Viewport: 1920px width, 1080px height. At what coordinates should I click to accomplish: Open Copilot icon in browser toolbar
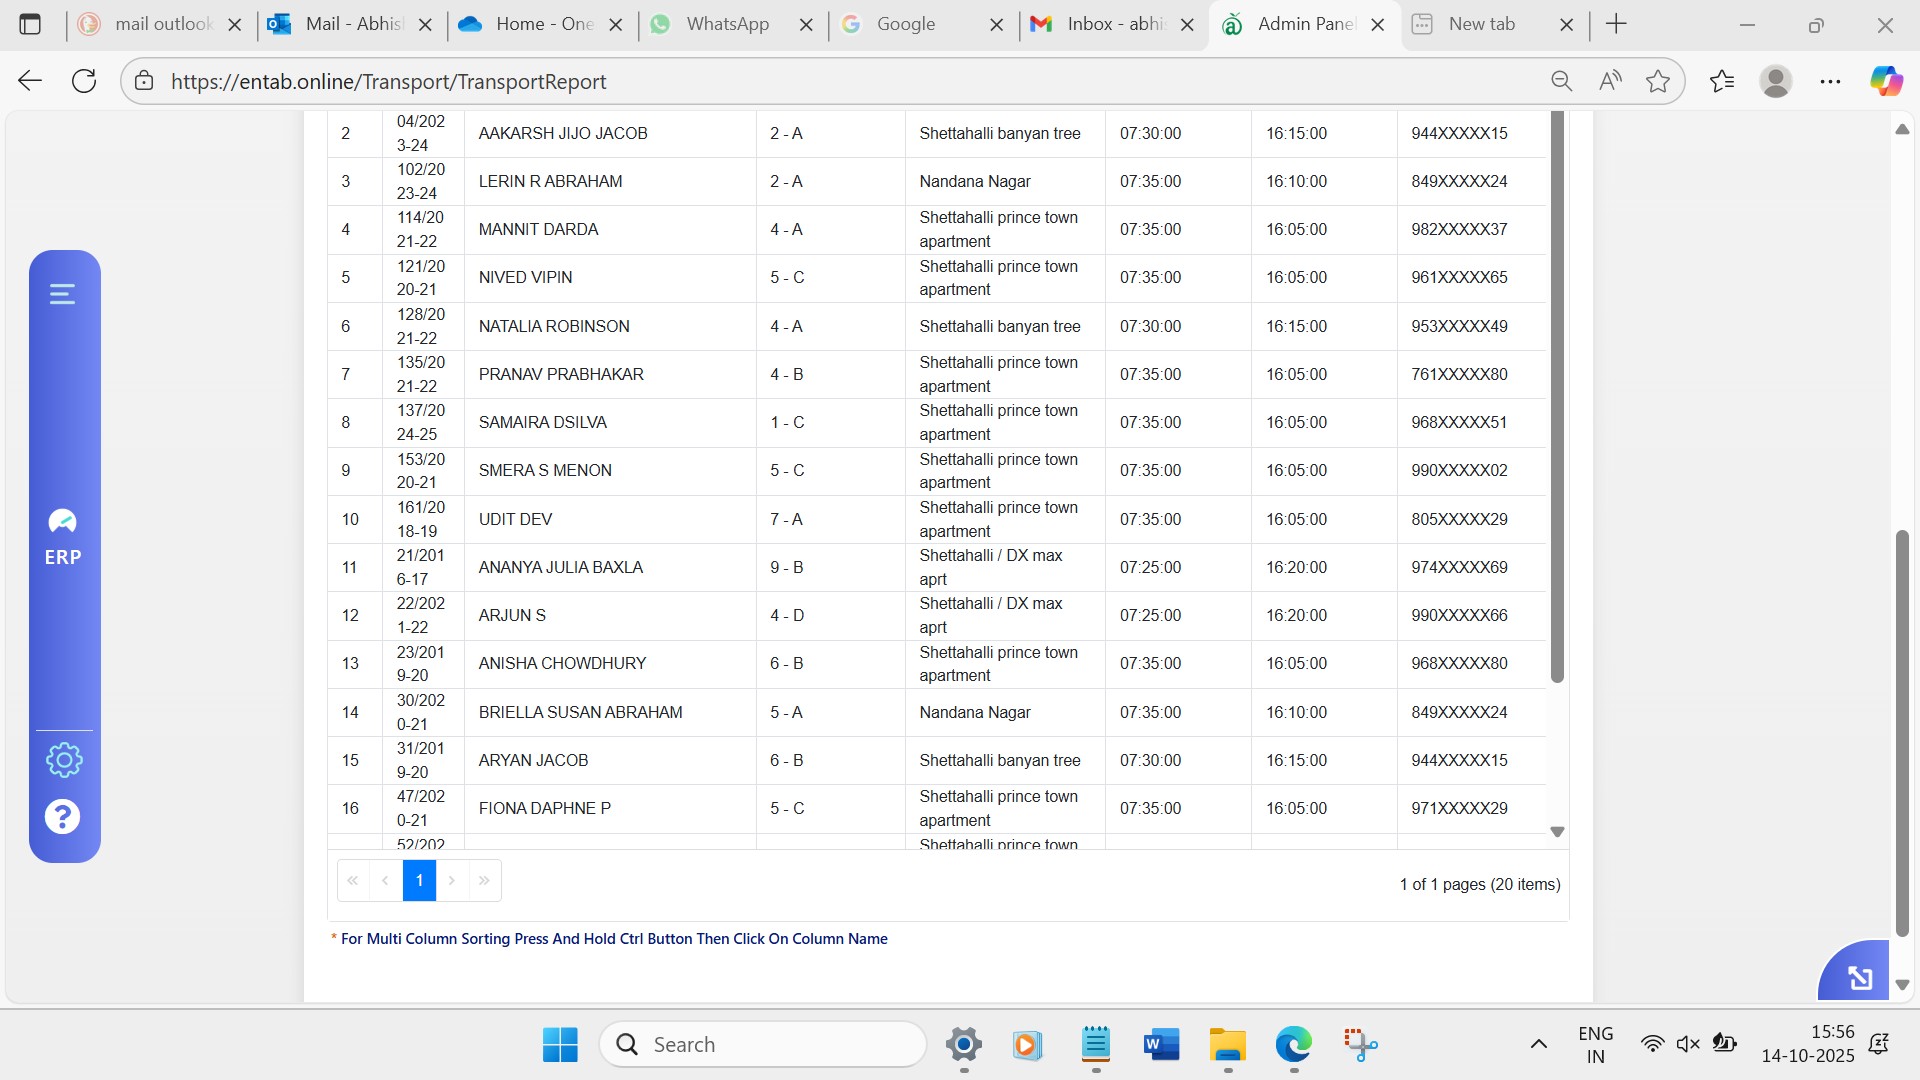click(1886, 81)
